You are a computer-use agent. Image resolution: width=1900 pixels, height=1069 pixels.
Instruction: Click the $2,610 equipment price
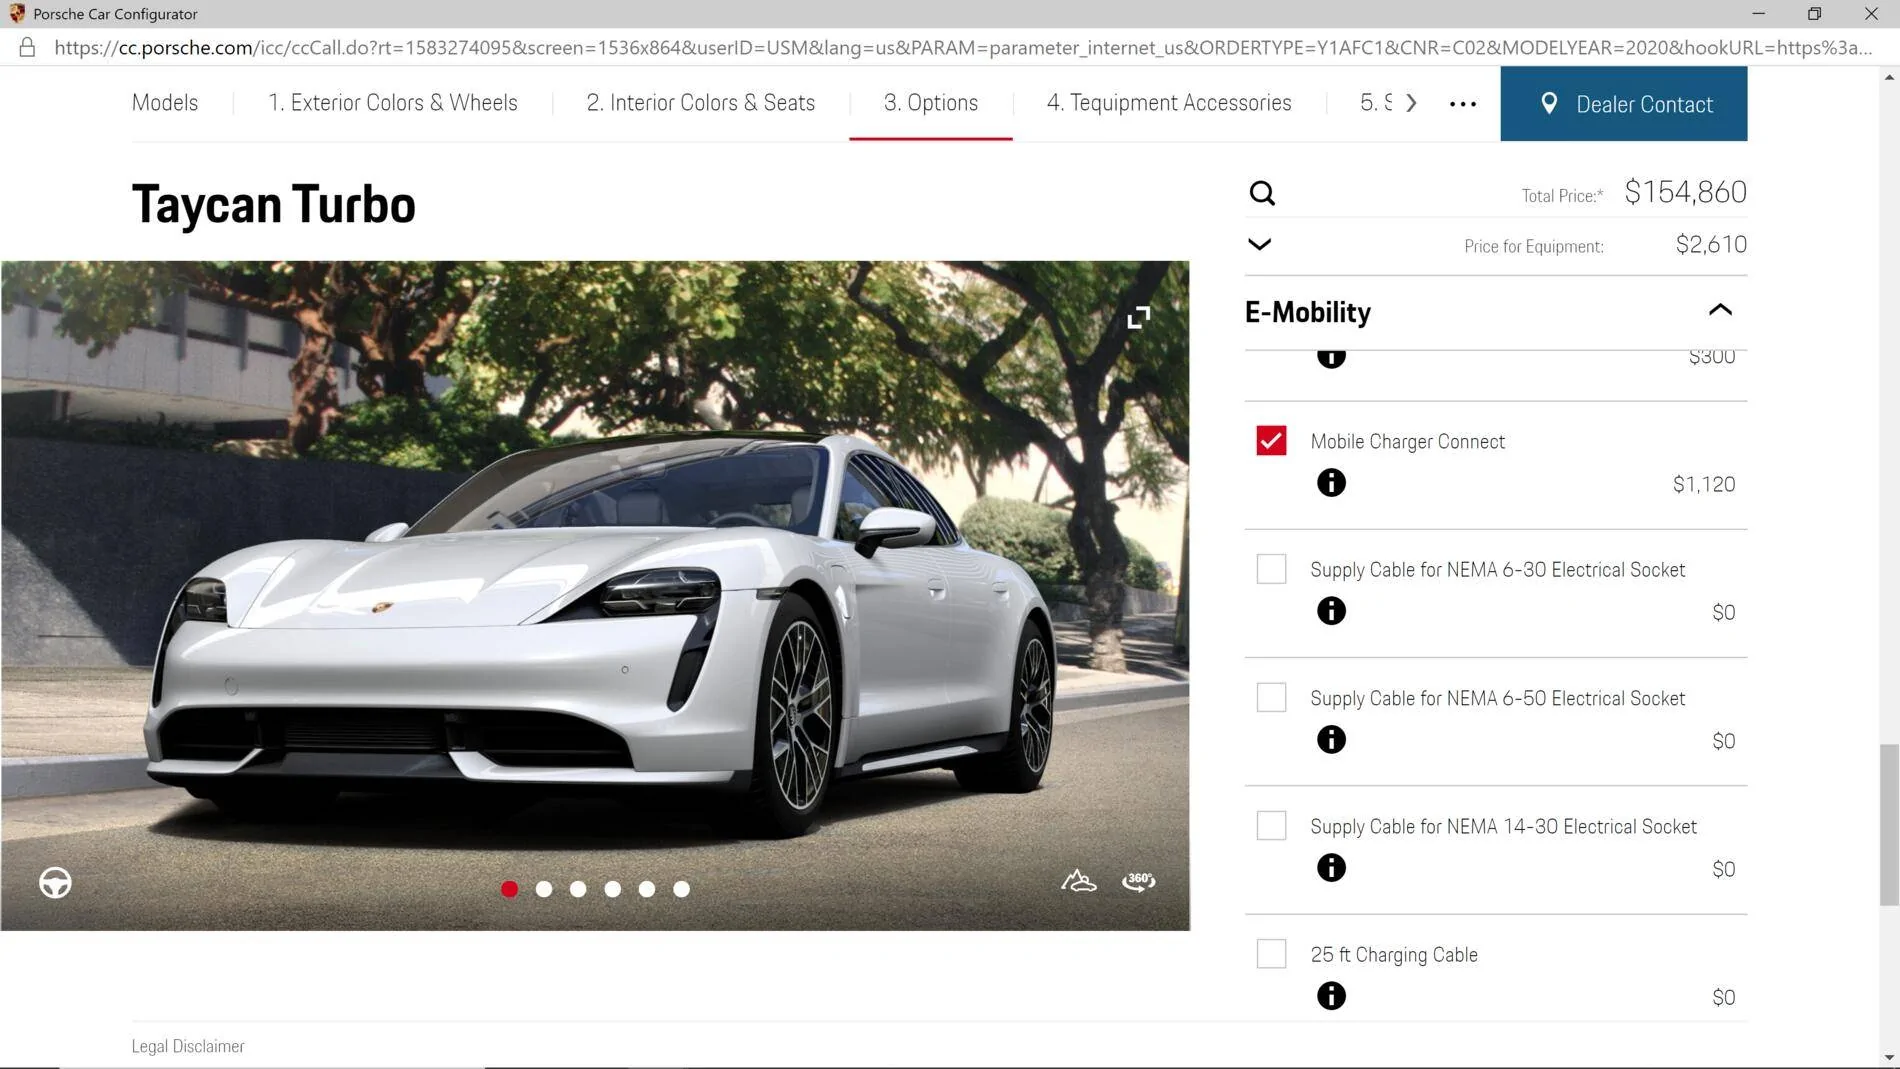pyautogui.click(x=1711, y=245)
